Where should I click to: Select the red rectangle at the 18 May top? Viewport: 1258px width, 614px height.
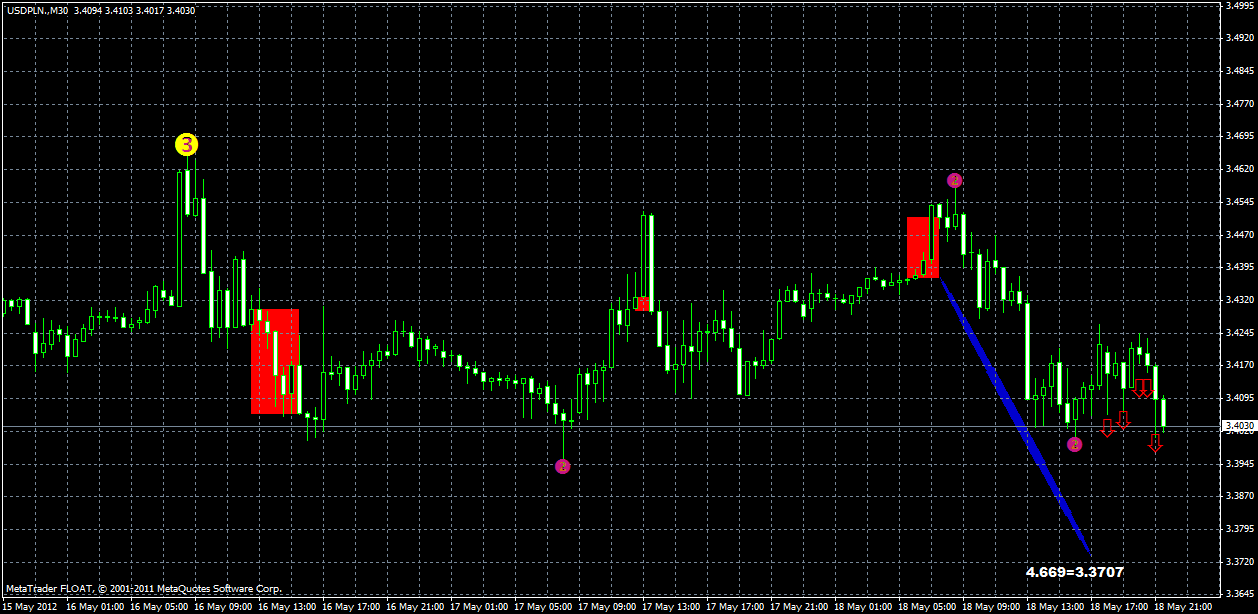pos(922,245)
